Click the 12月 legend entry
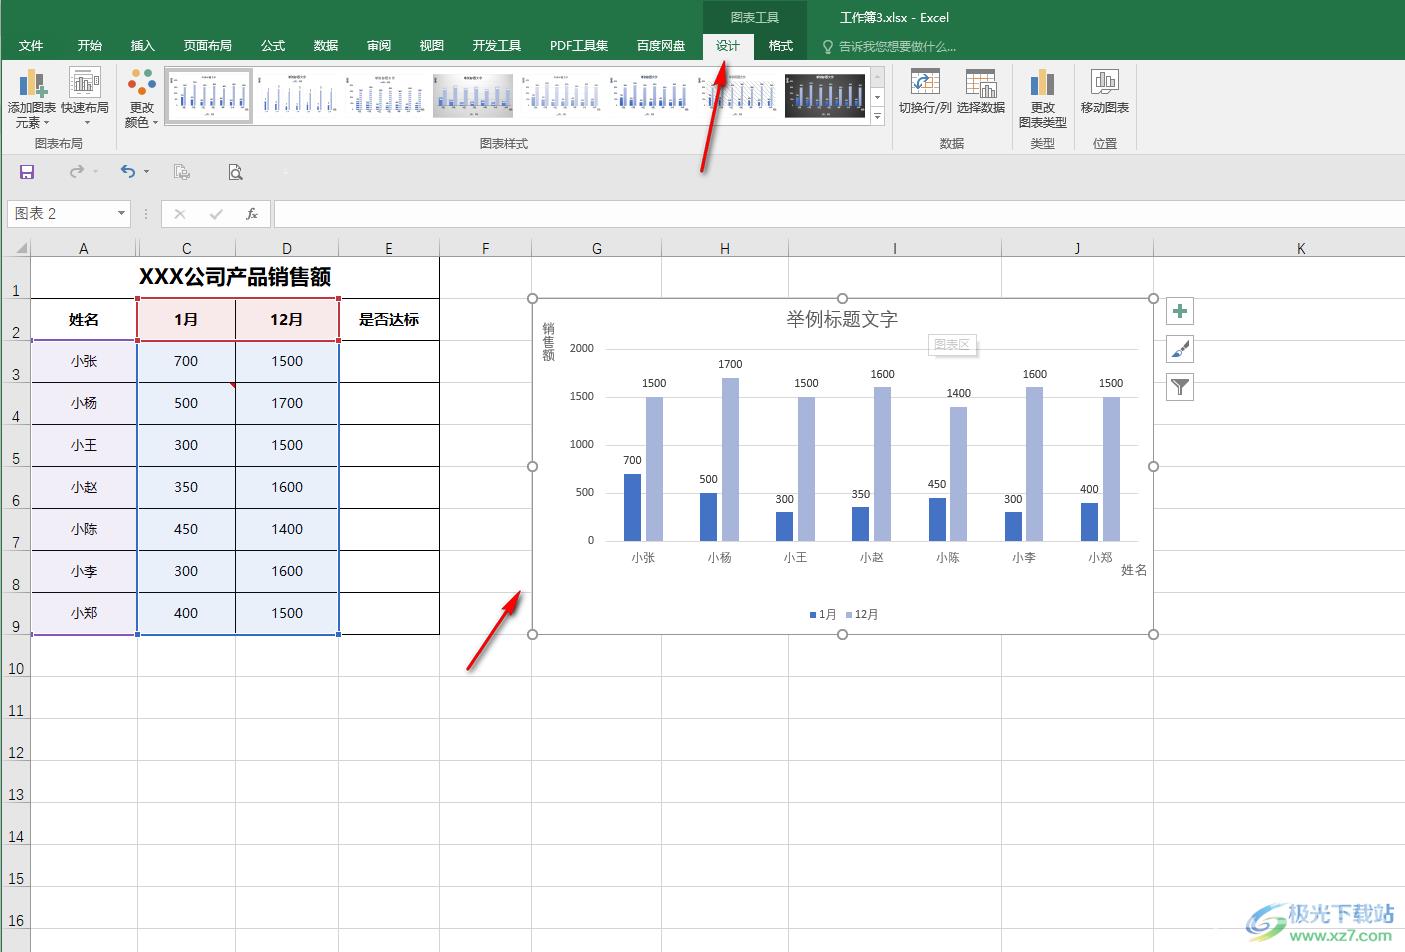 pos(862,615)
